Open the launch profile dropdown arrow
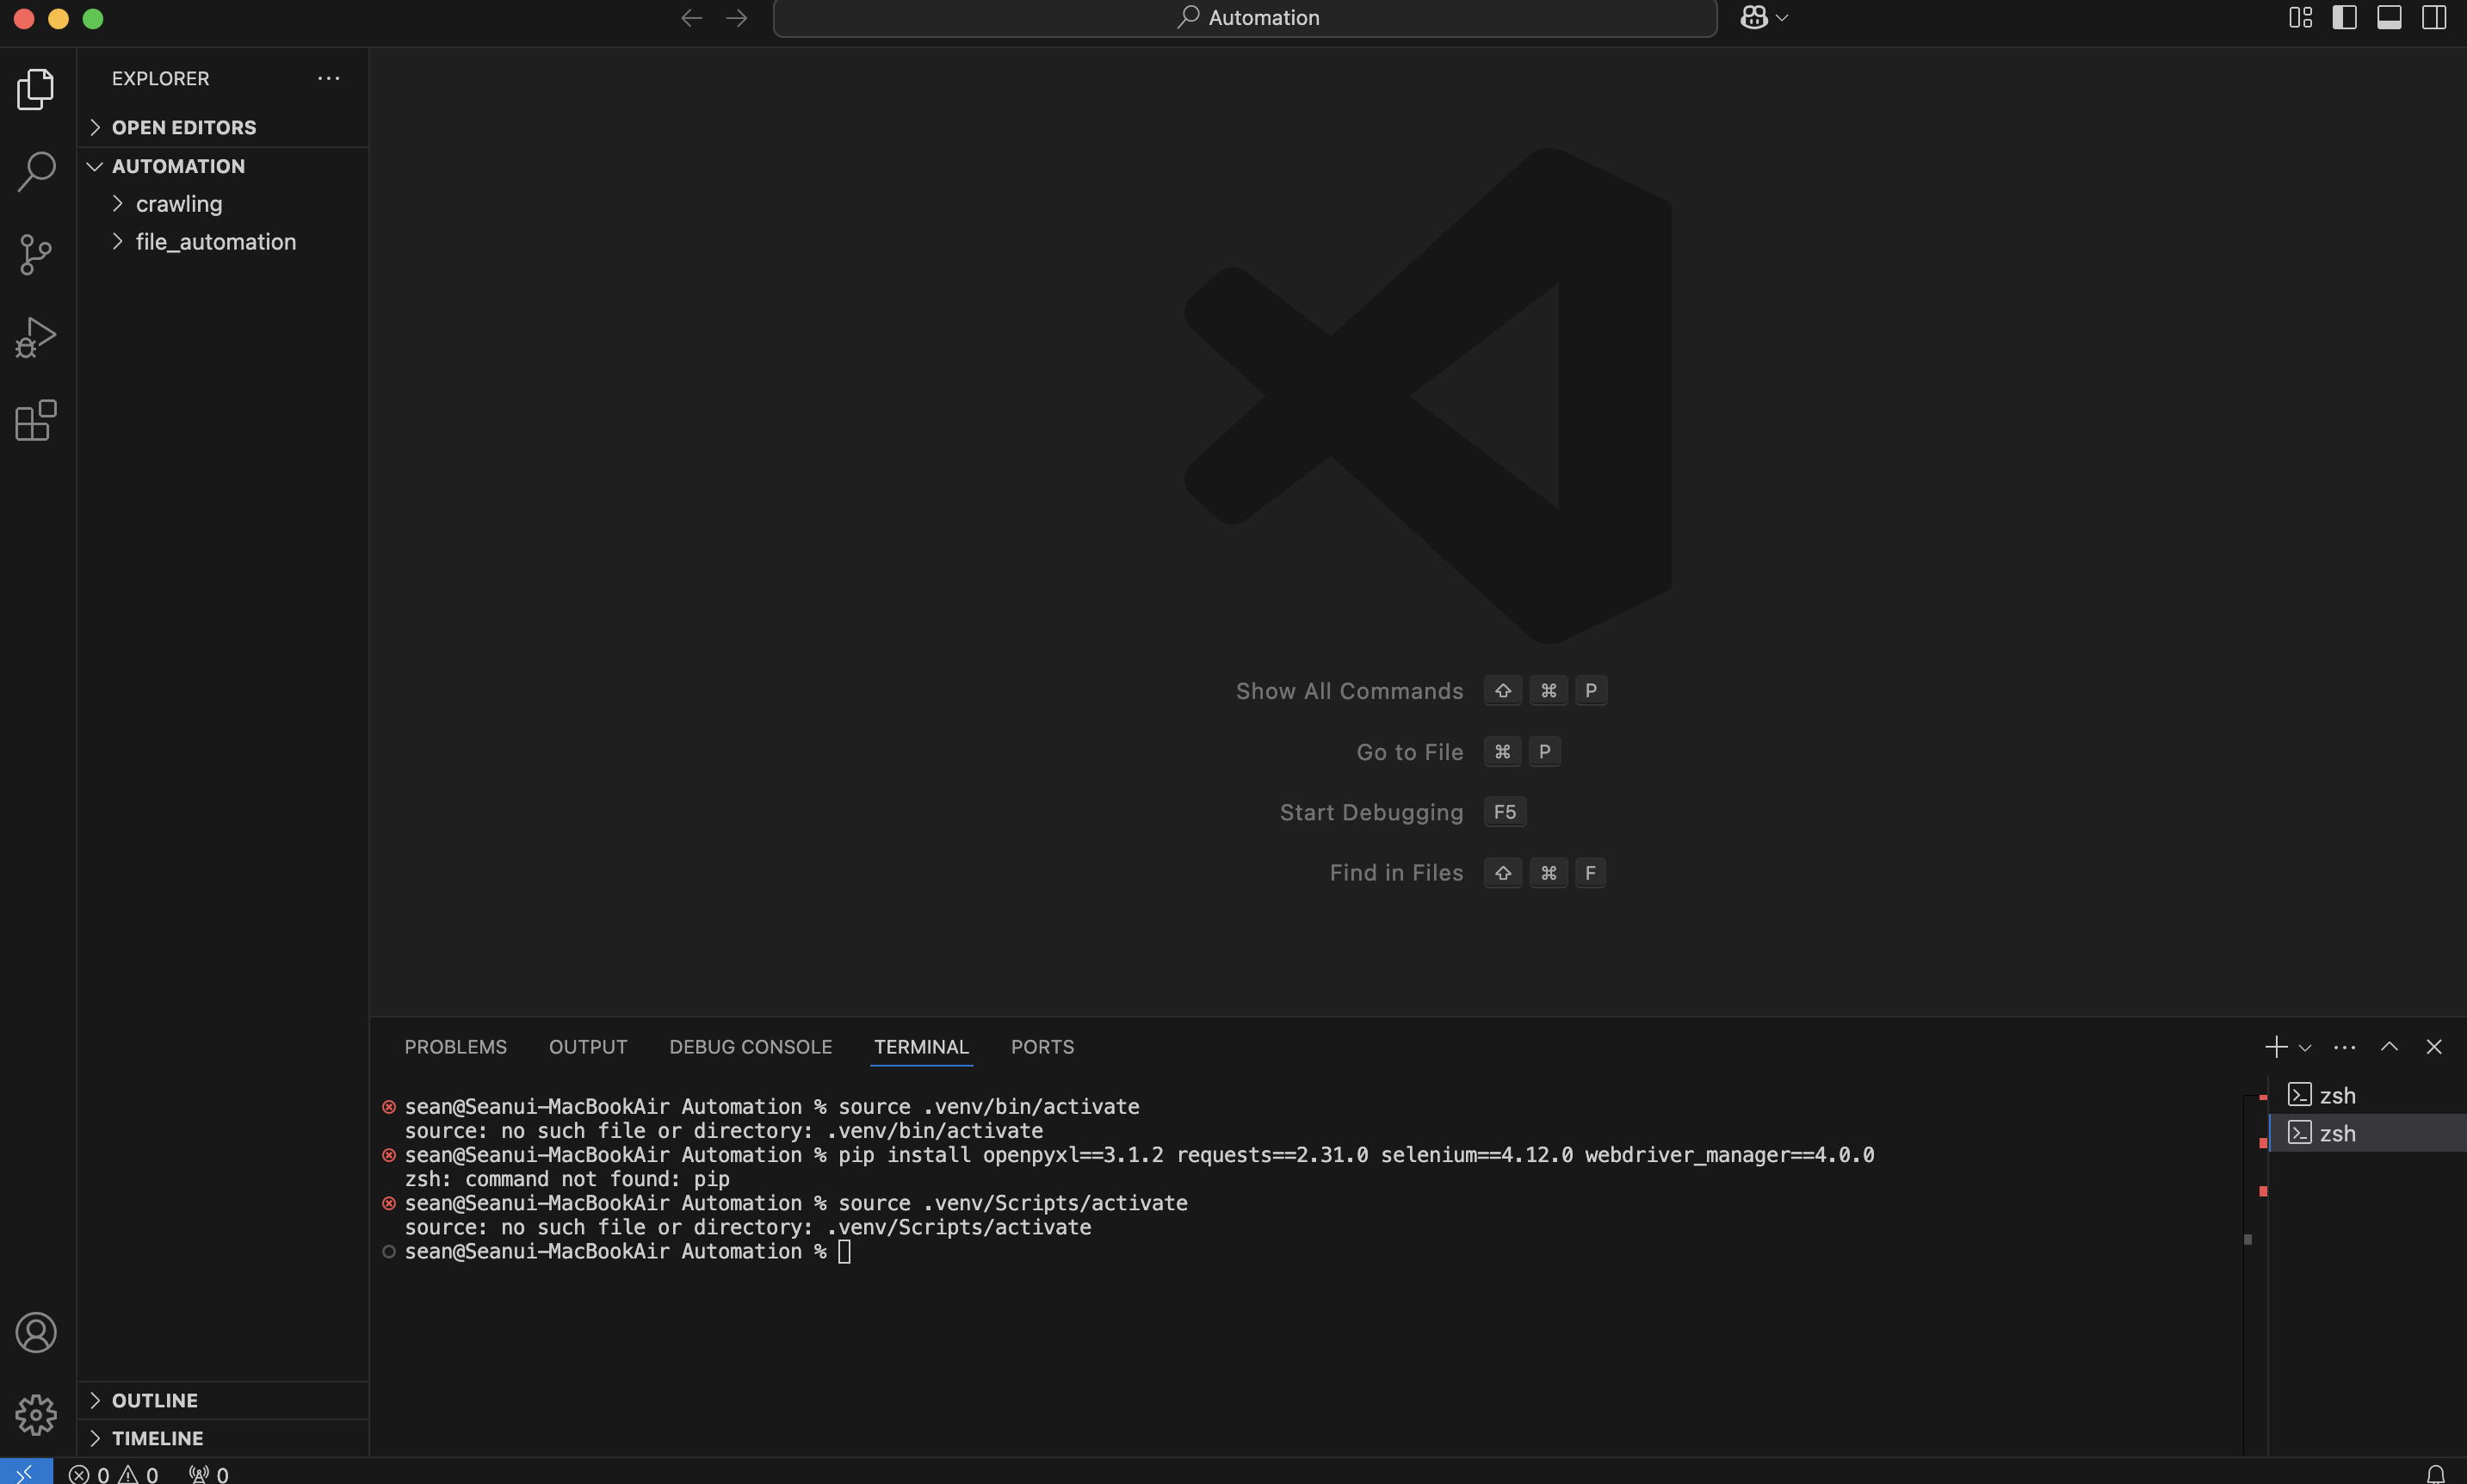 coord(2305,1048)
